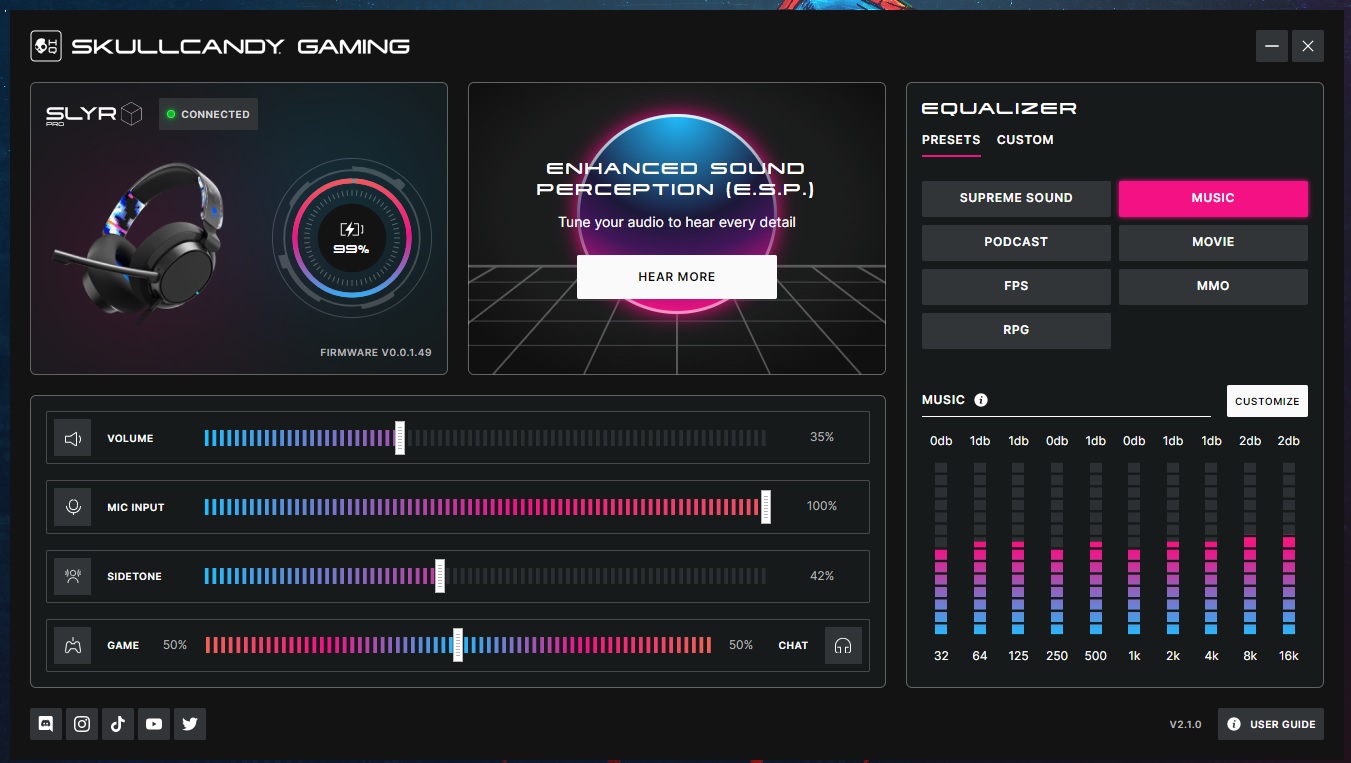Mute the mic input microphone icon
The height and width of the screenshot is (763, 1351).
pos(73,507)
